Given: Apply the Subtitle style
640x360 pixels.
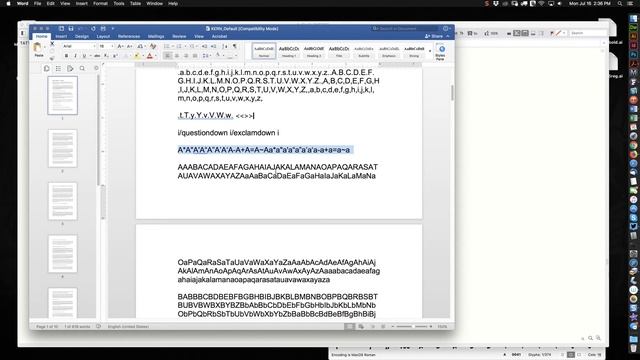Looking at the screenshot, I should (364, 51).
